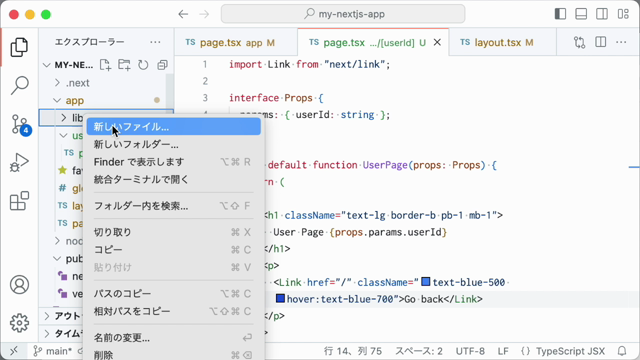Viewport: 640px width, 360px height.
Task: Open Source Control view with badge
Action: coord(20,124)
